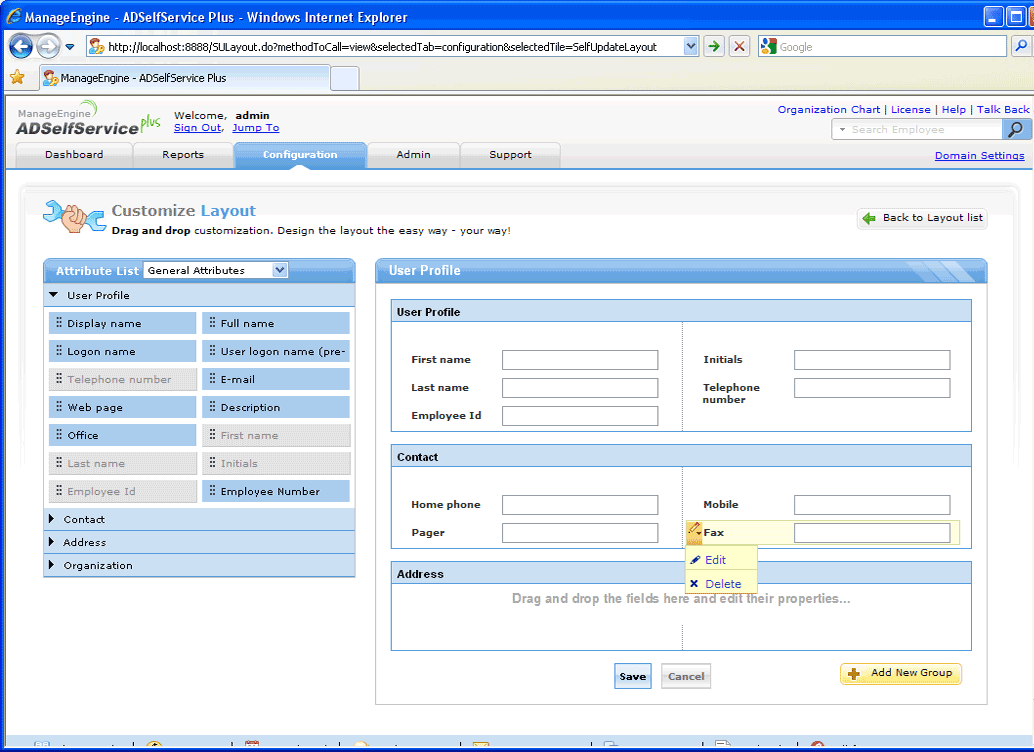Click the ManageEngine browser tab

point(185,78)
